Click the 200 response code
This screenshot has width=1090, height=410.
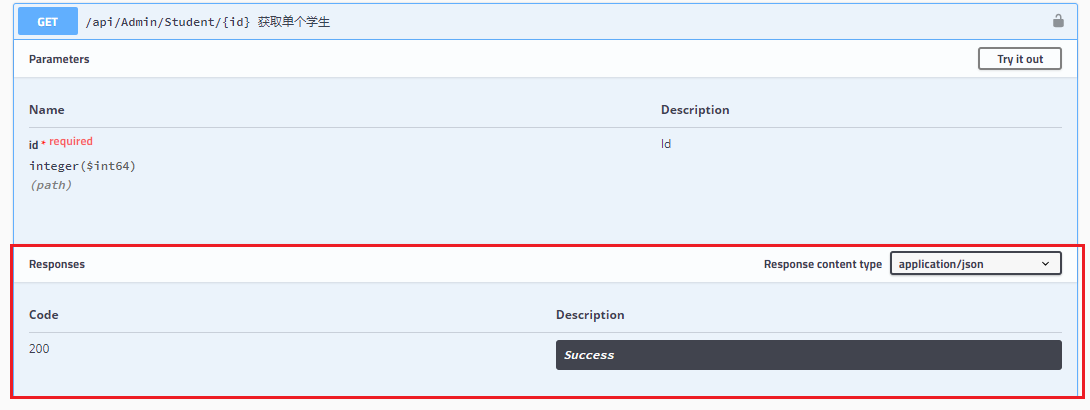[x=39, y=349]
